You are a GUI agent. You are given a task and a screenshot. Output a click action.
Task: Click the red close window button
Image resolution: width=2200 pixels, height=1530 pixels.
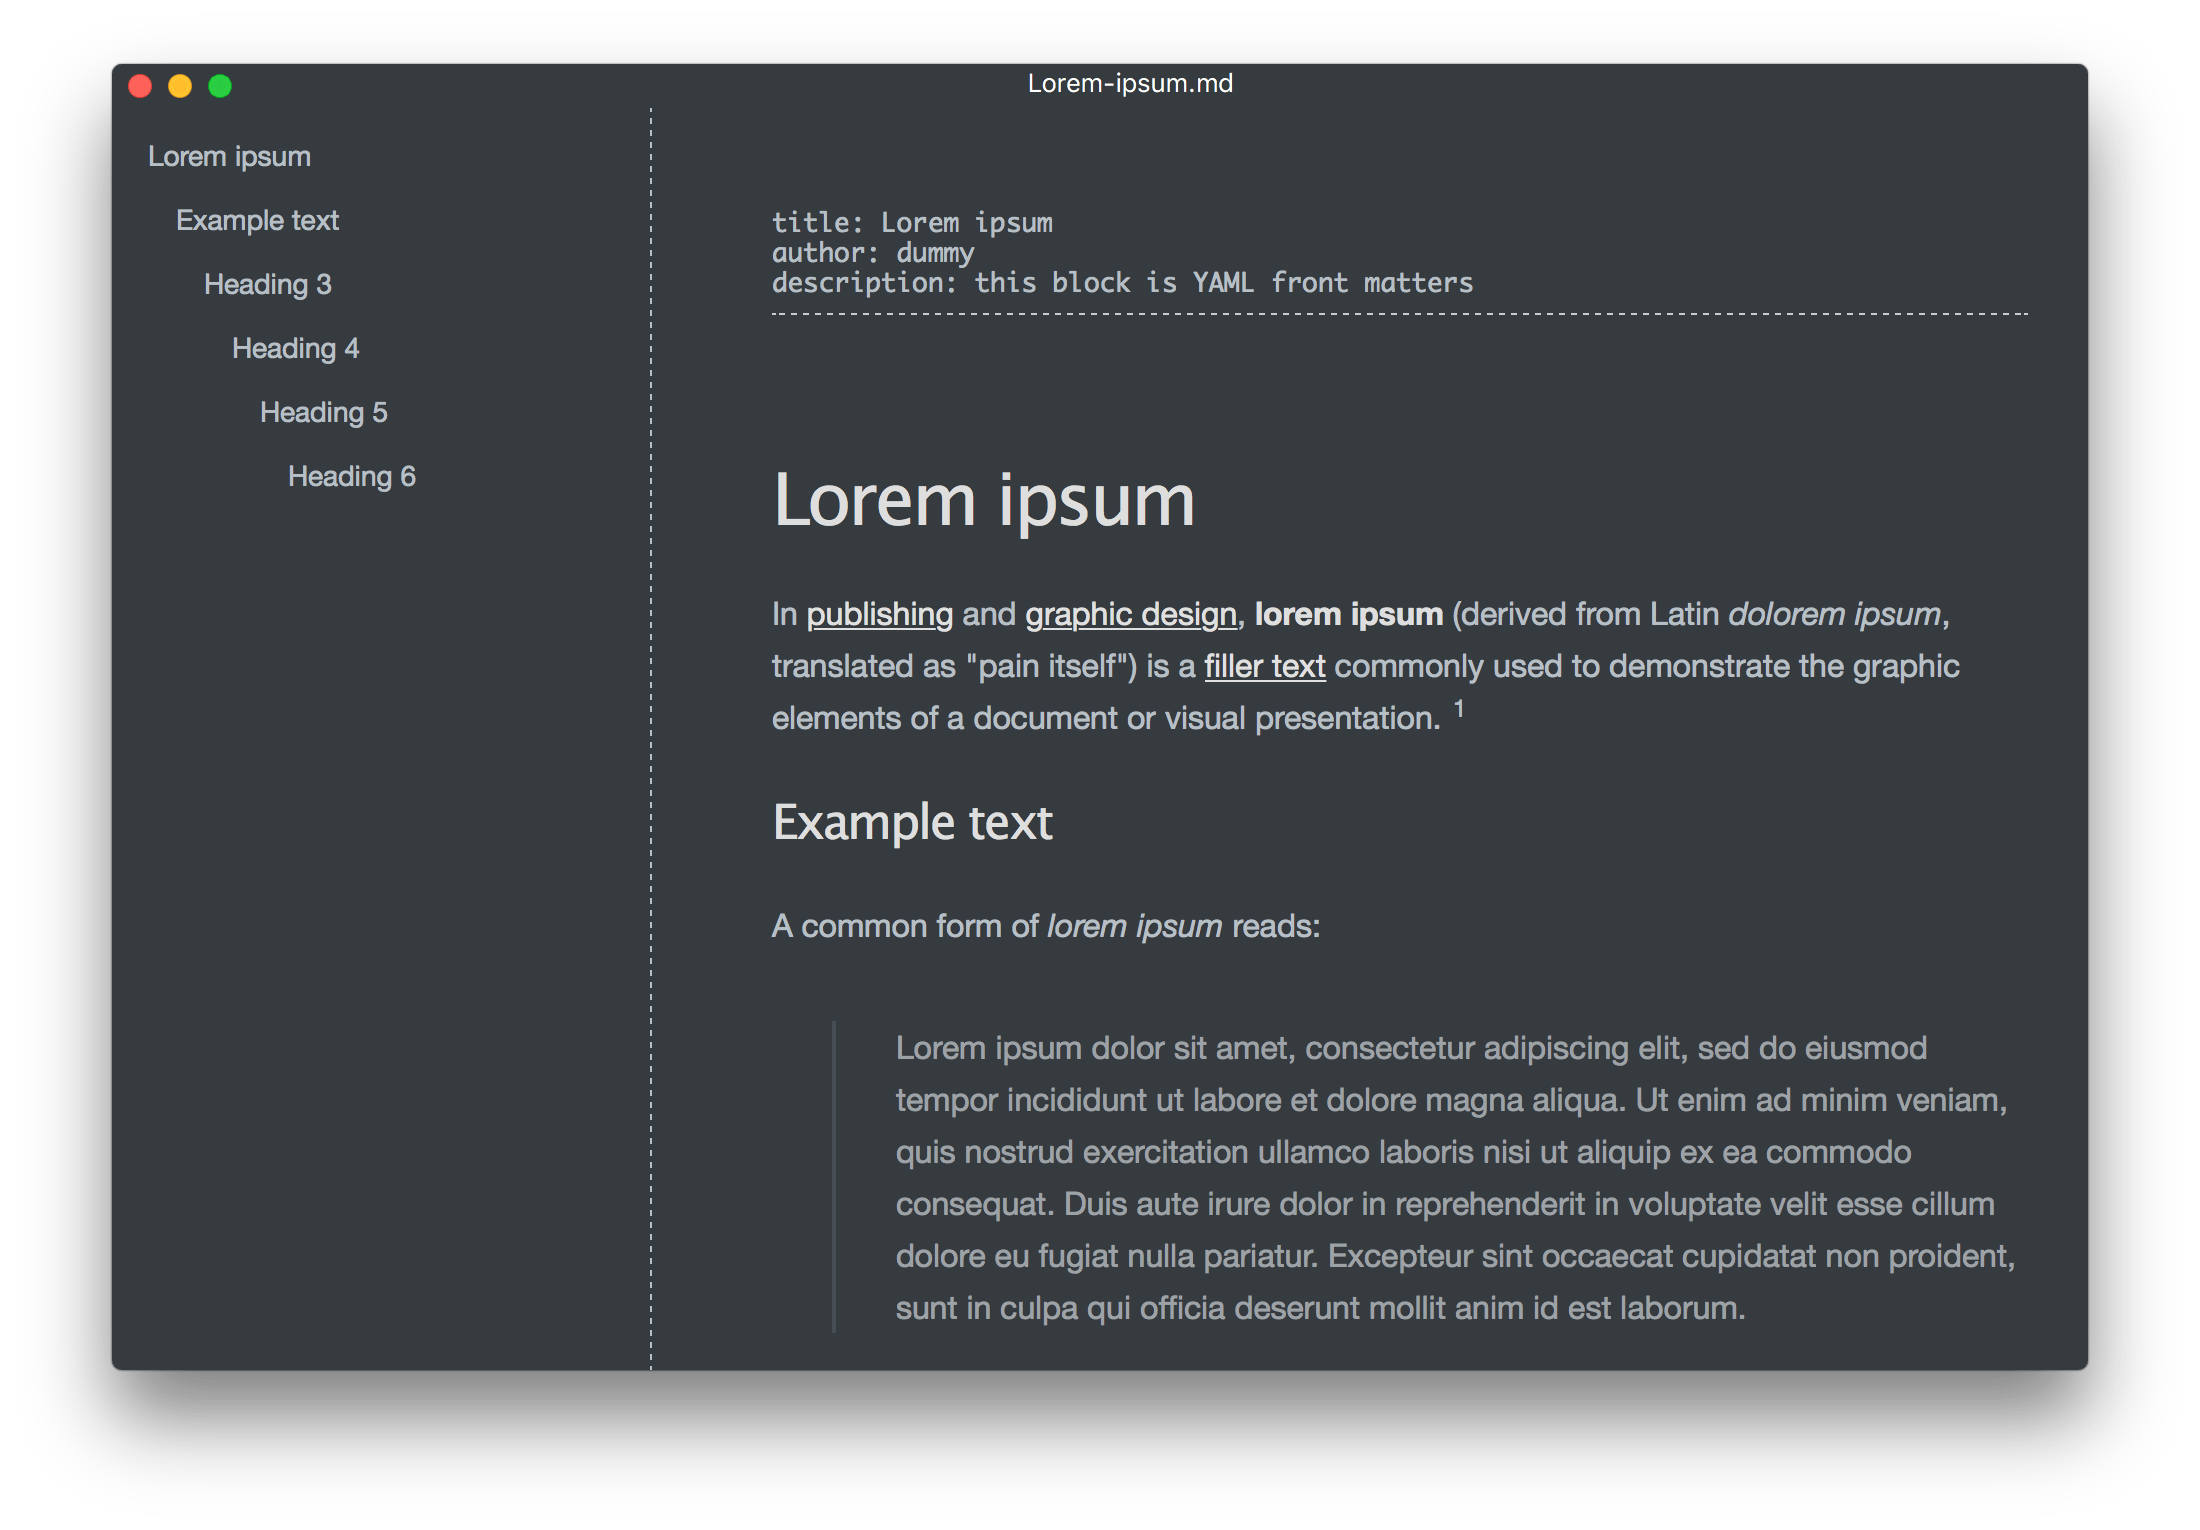[x=141, y=87]
